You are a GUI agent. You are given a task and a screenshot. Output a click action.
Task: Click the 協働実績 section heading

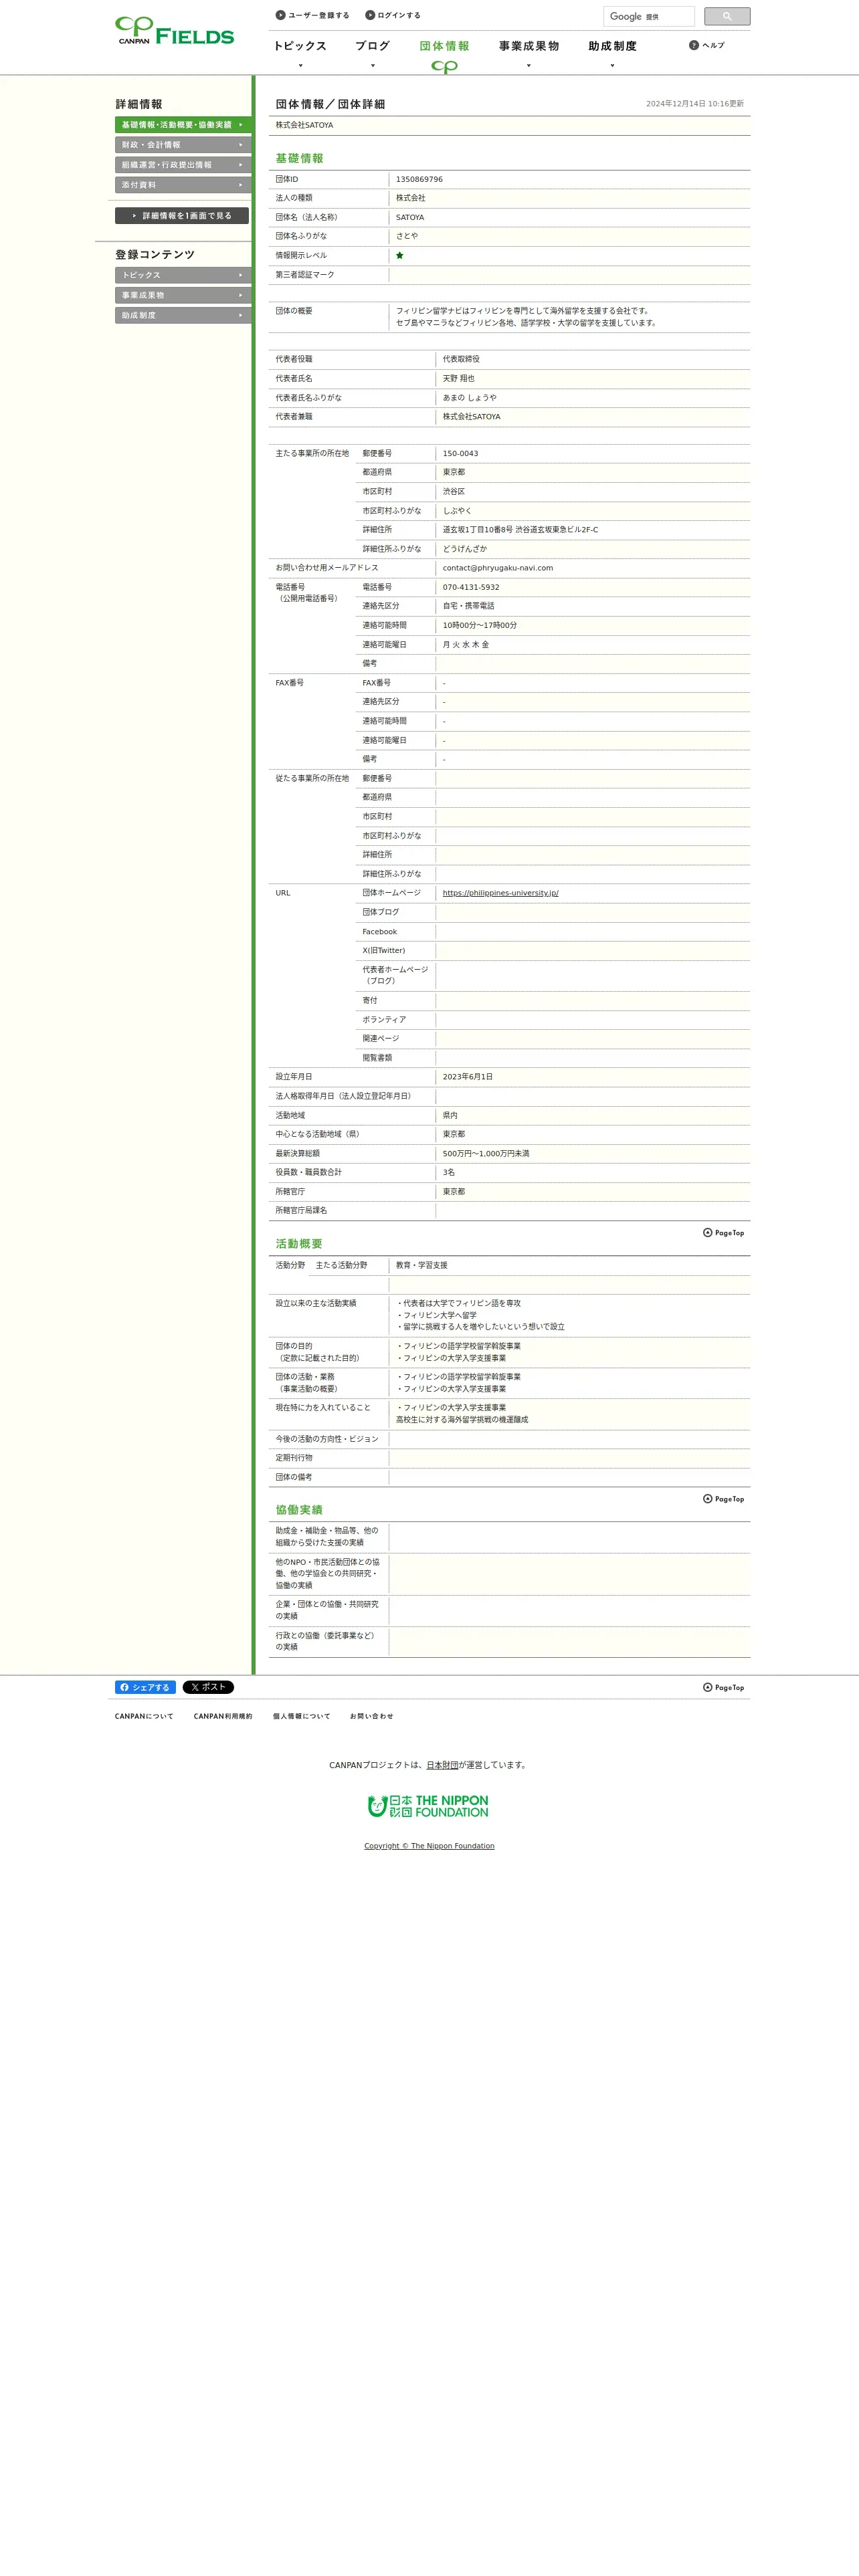click(x=299, y=1510)
